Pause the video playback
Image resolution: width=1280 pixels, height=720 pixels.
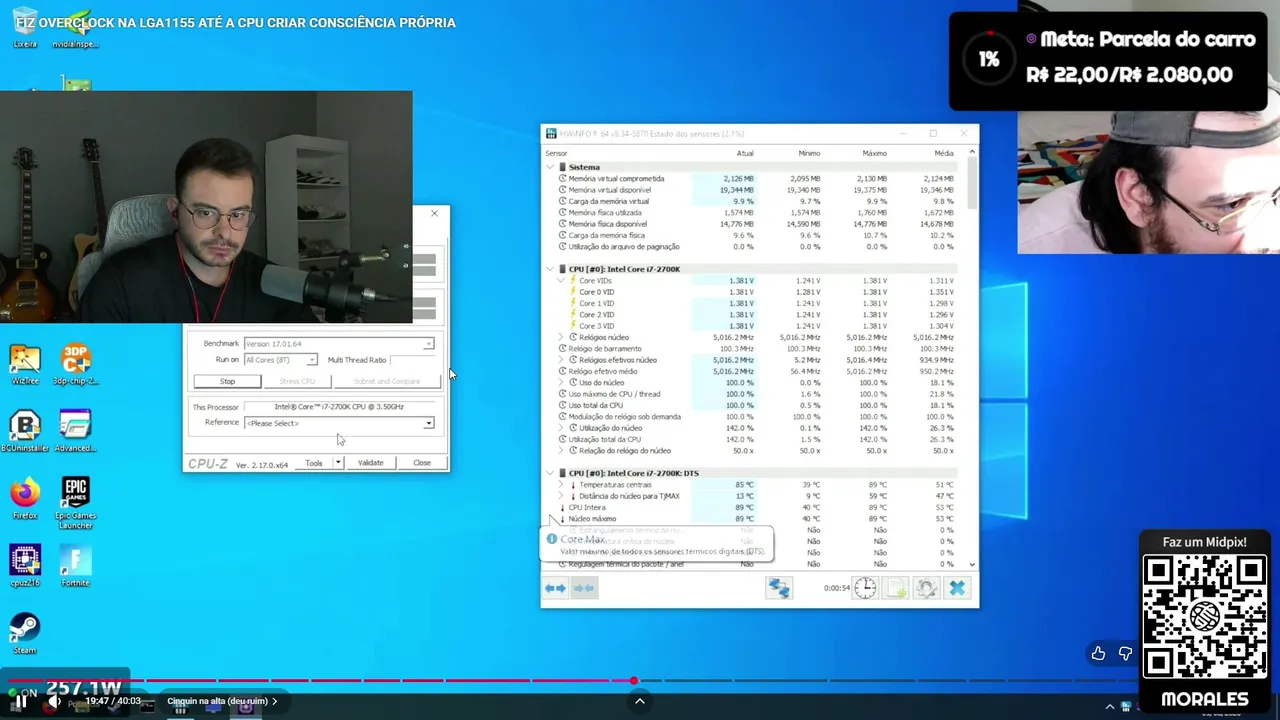pos(20,702)
